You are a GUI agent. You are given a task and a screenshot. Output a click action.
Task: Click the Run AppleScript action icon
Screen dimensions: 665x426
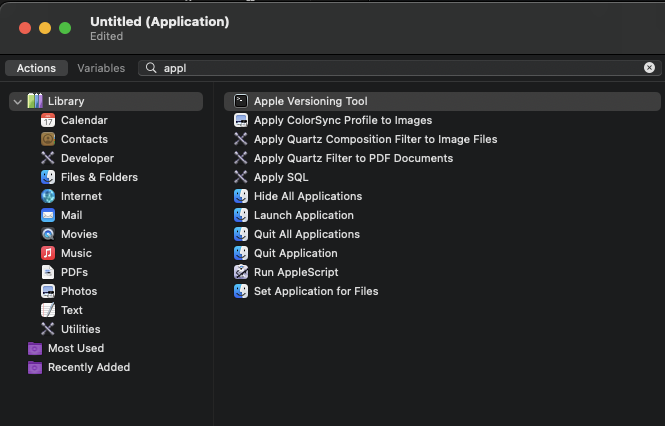pos(241,272)
